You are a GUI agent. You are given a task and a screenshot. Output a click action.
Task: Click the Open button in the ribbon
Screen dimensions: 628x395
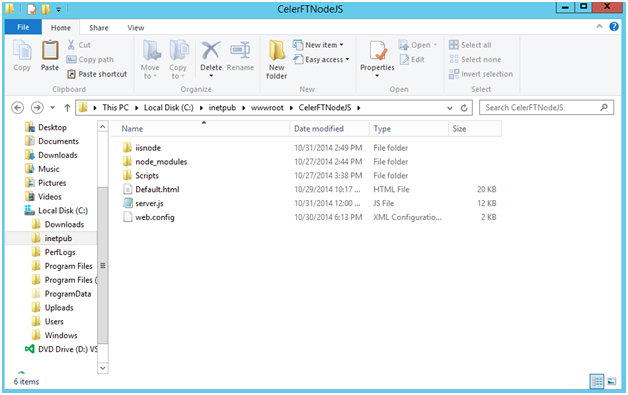pos(418,45)
